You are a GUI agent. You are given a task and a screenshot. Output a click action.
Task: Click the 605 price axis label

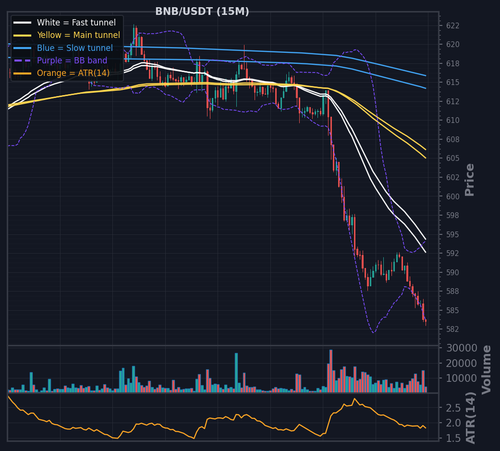pyautogui.click(x=453, y=158)
